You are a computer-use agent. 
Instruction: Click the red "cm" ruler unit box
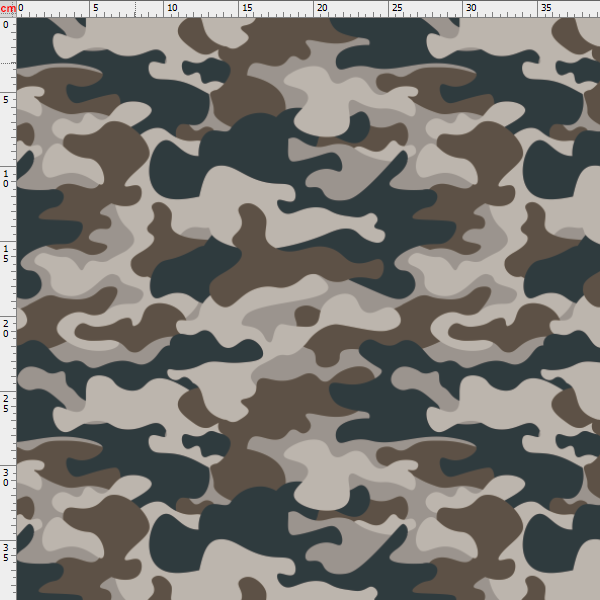(x=8, y=8)
